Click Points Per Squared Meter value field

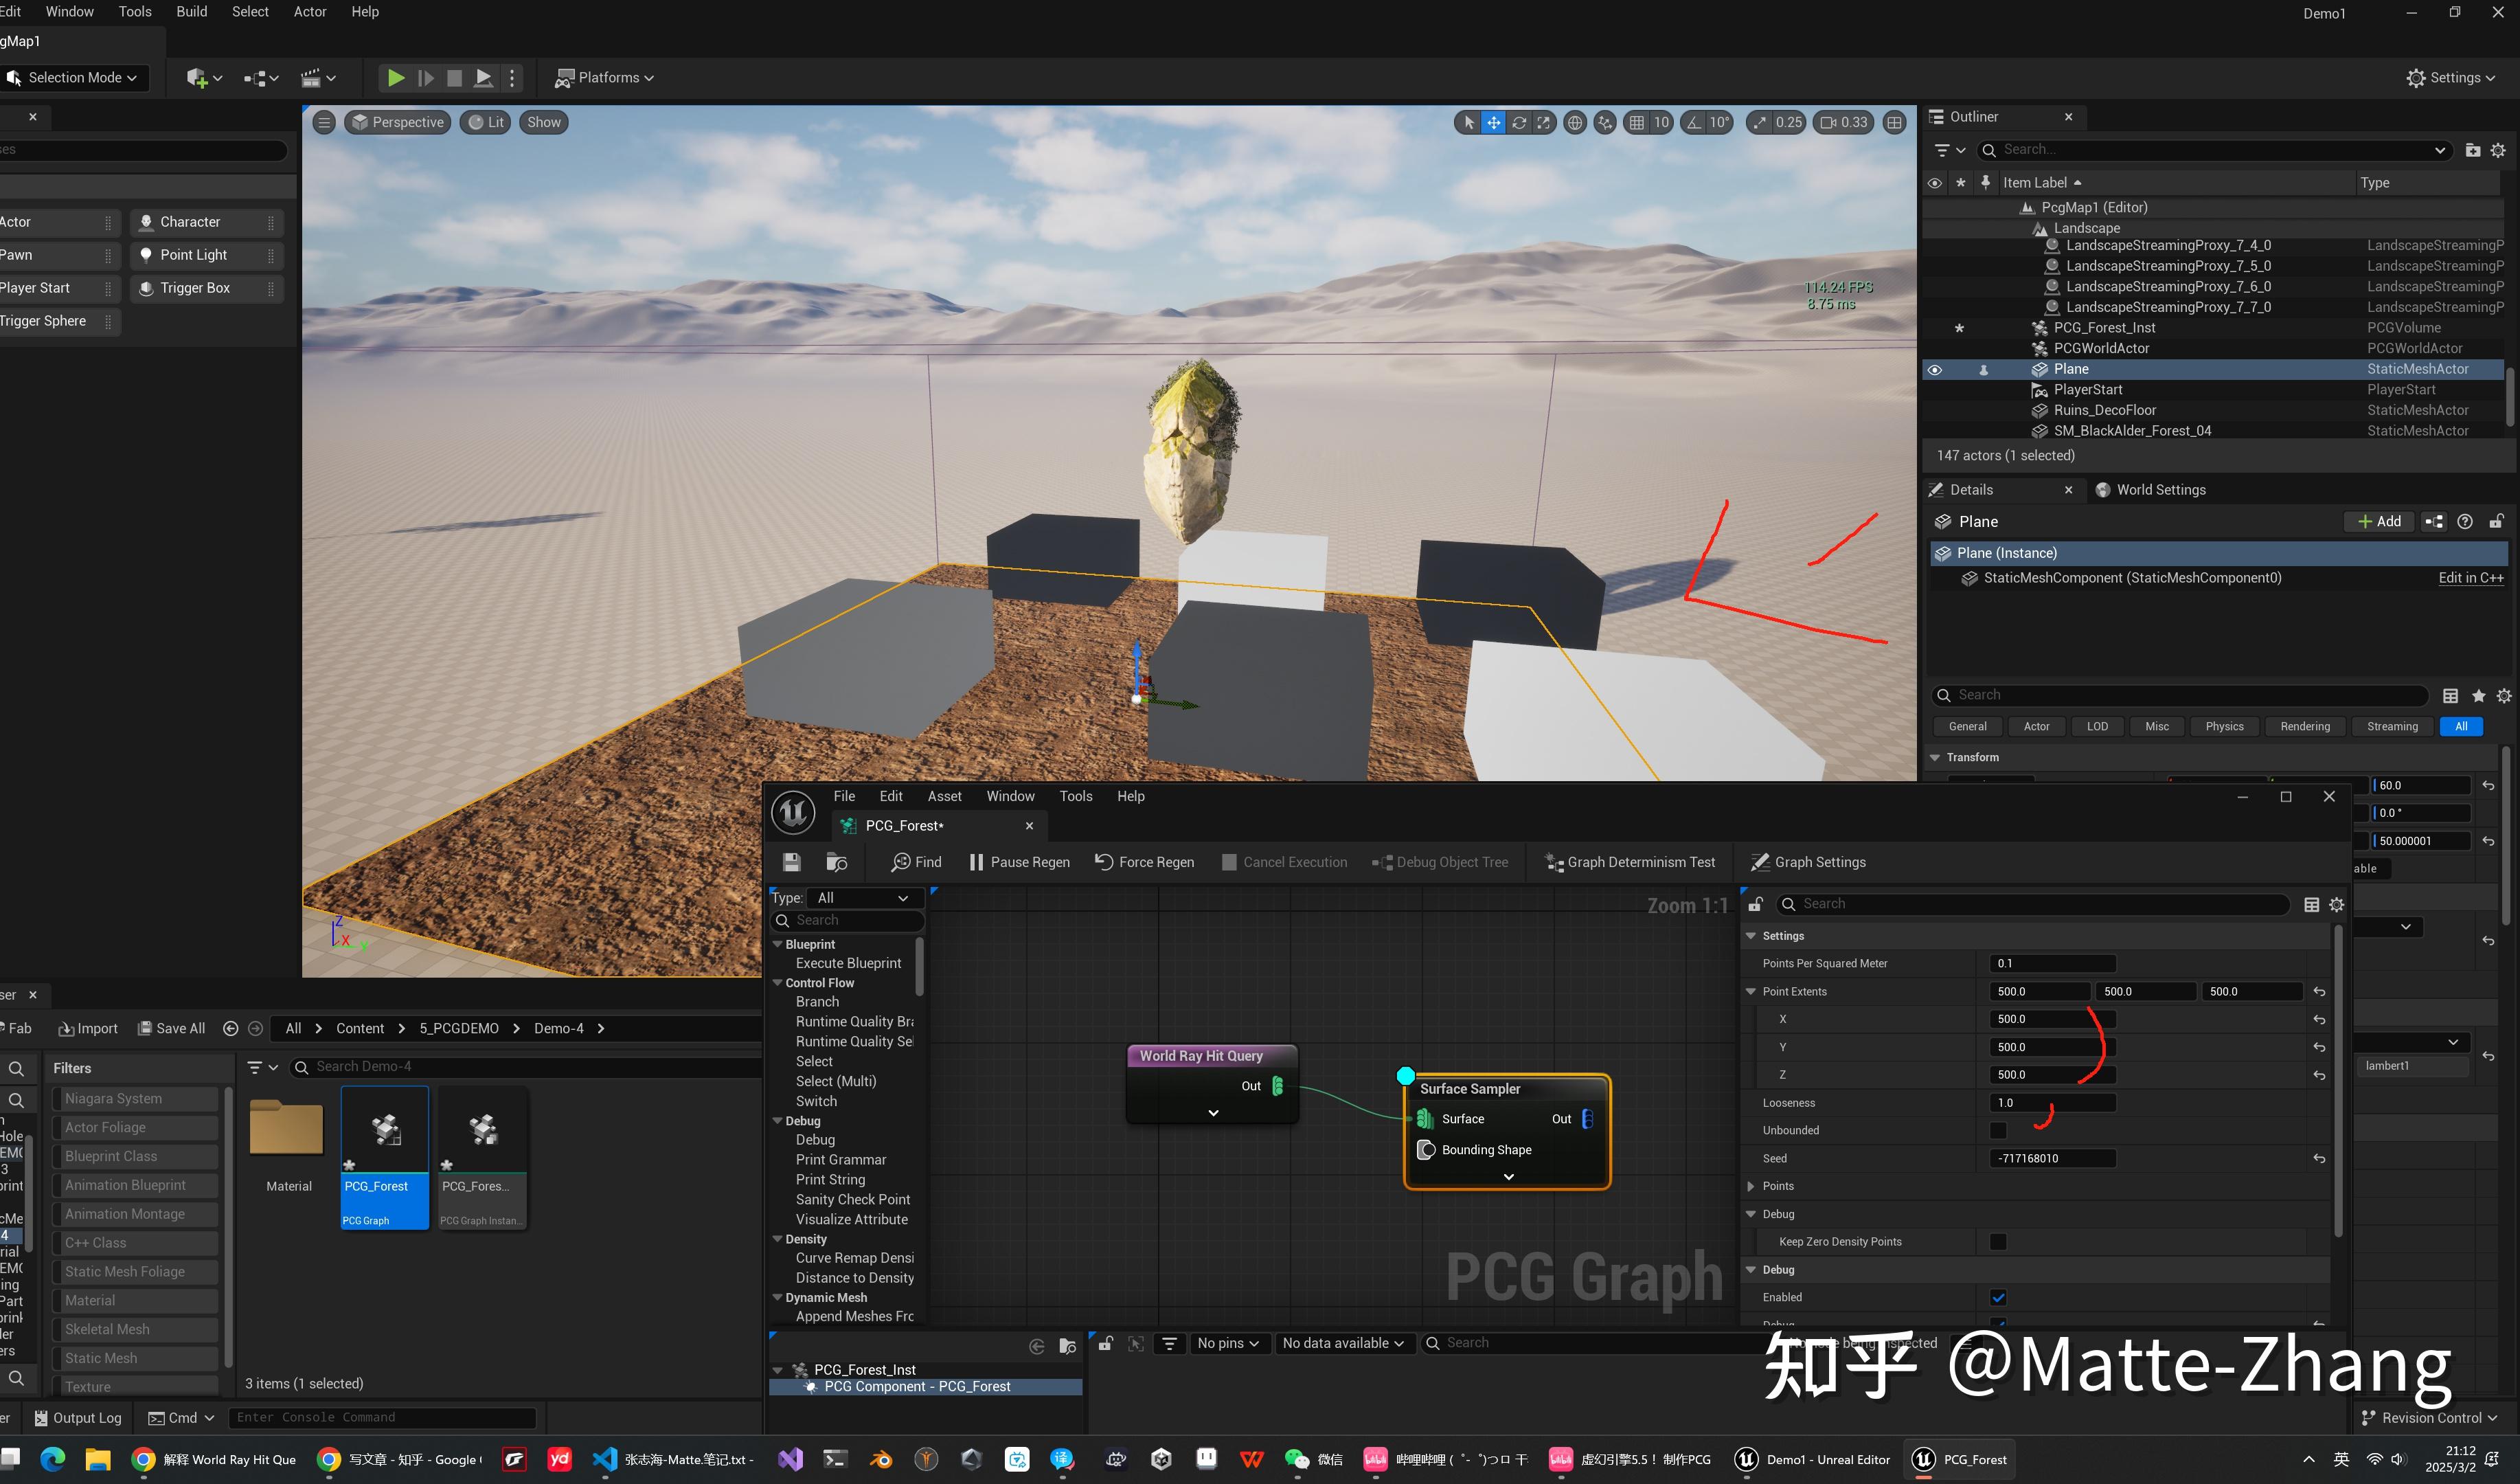pyautogui.click(x=2053, y=963)
